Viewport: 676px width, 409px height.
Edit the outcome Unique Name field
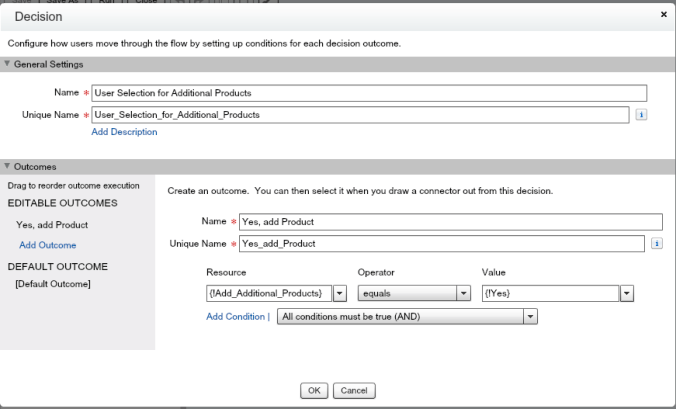(x=442, y=244)
